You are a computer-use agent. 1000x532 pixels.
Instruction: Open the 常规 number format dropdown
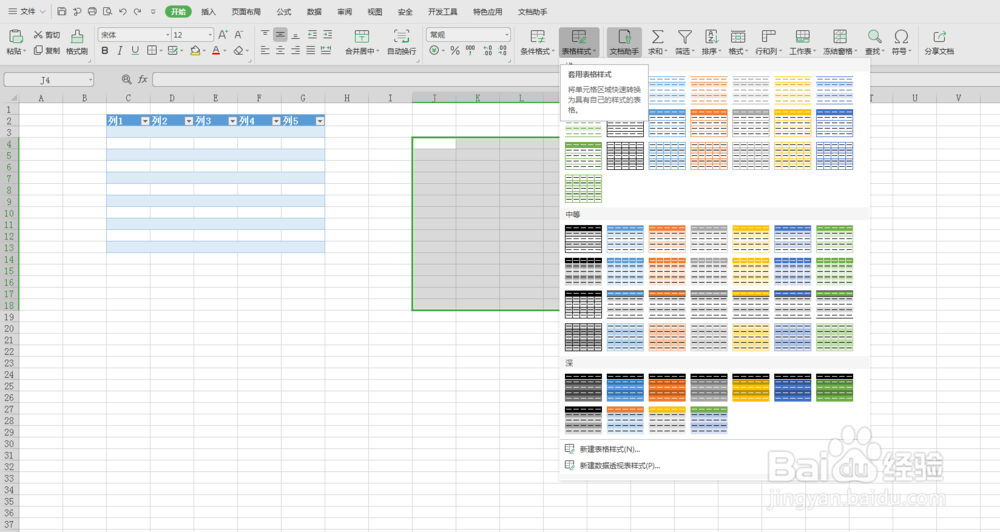(x=506, y=35)
